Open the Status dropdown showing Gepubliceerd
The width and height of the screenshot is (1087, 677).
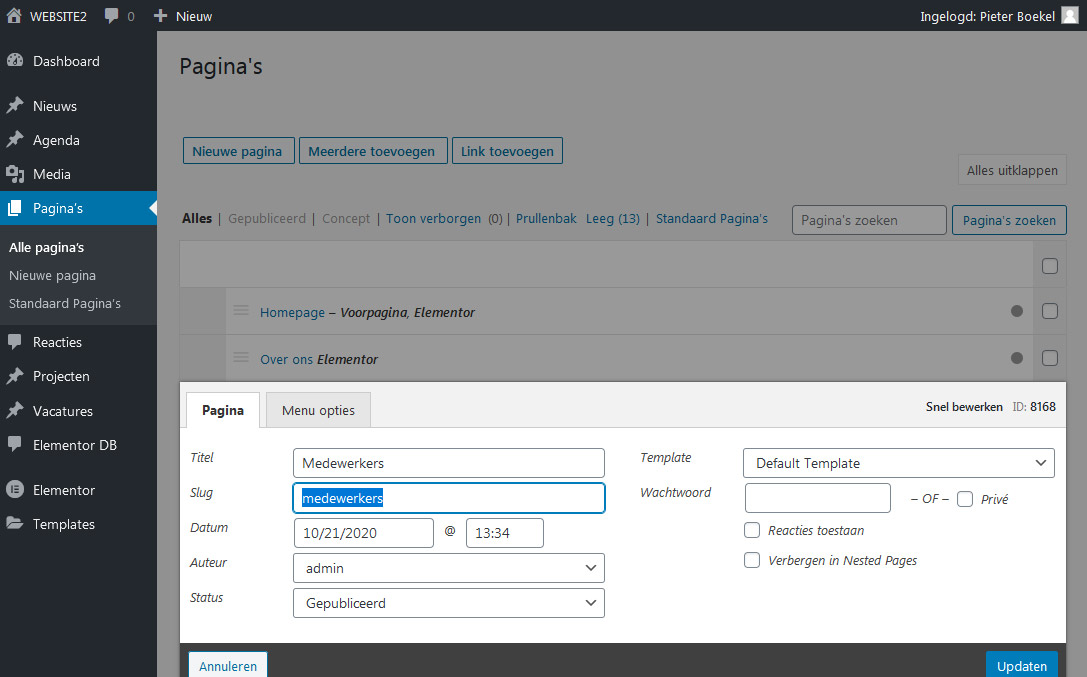point(448,603)
